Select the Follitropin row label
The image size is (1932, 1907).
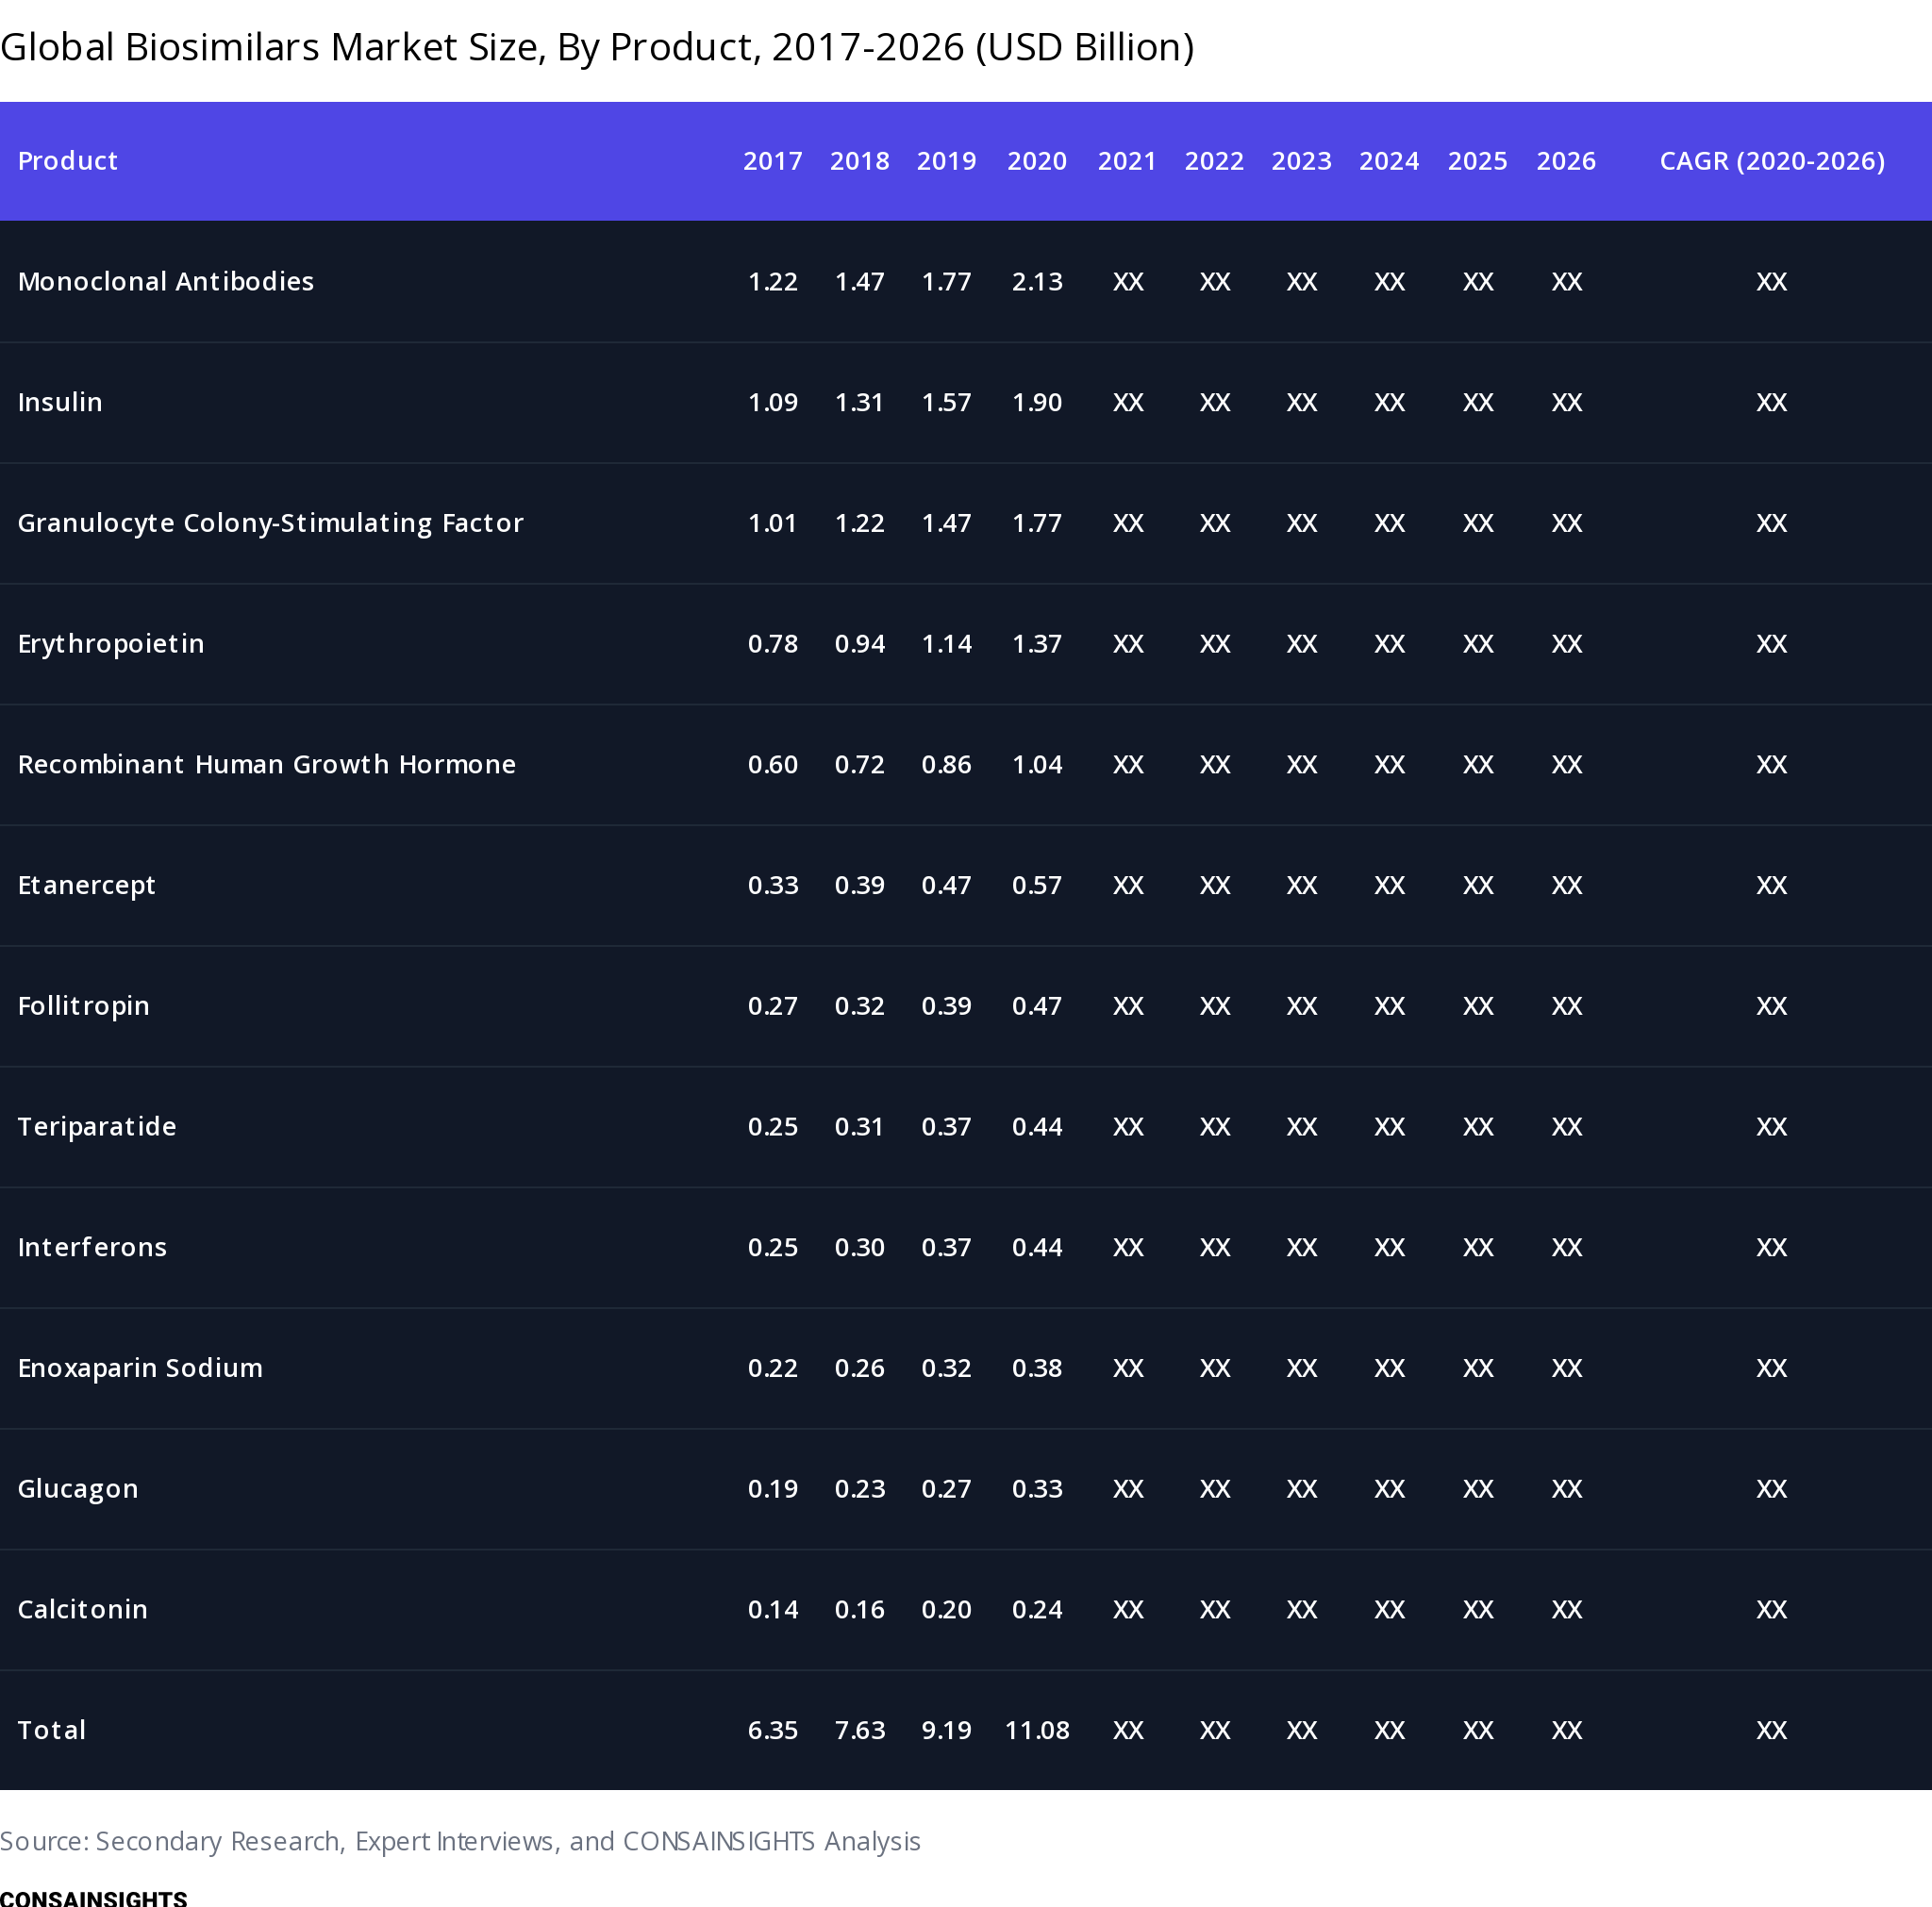click(84, 1006)
